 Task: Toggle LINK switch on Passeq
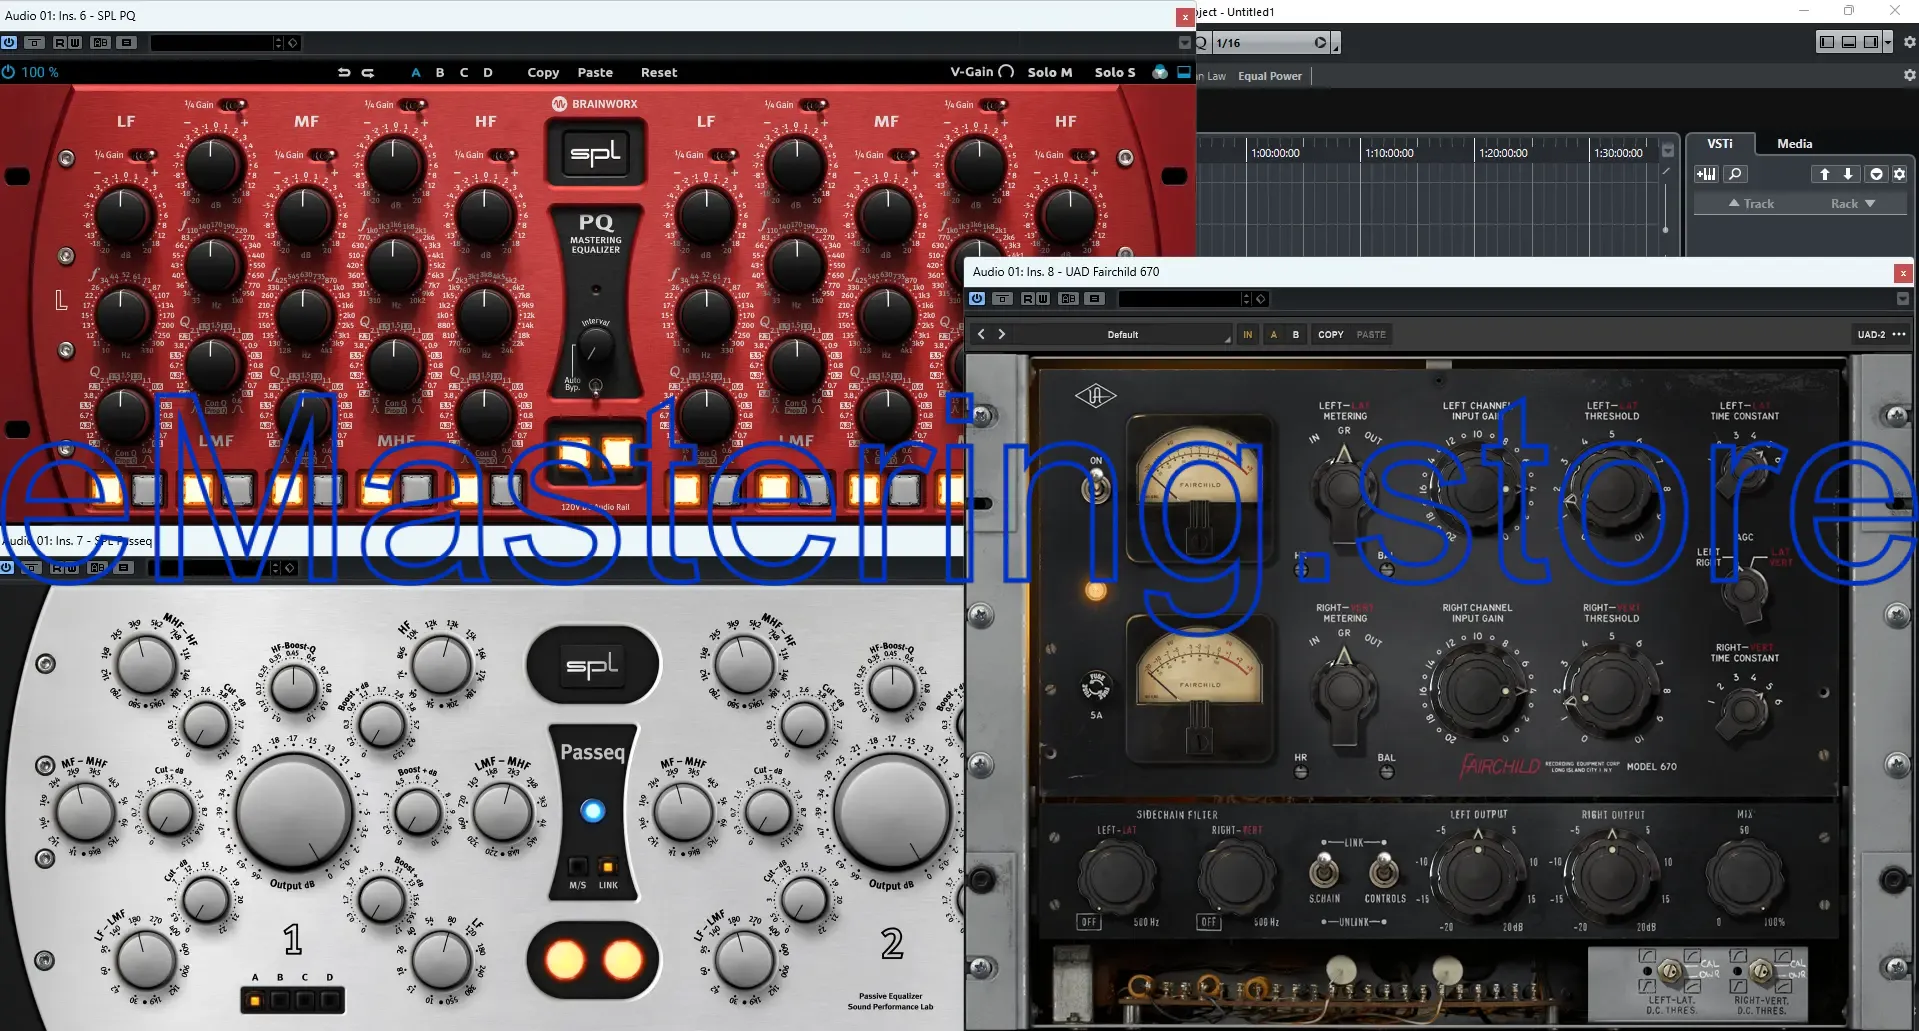pos(608,866)
